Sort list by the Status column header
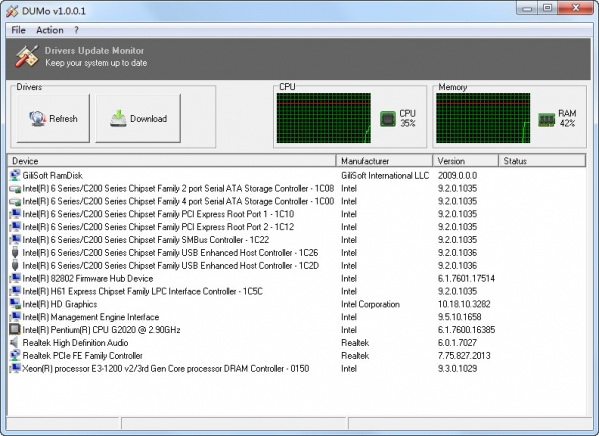 (x=542, y=161)
